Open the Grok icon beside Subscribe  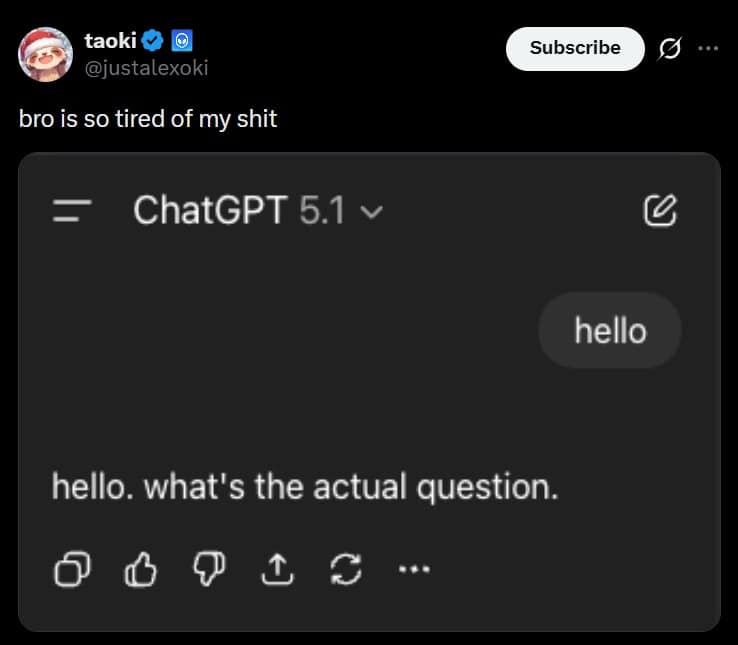pyautogui.click(x=671, y=48)
